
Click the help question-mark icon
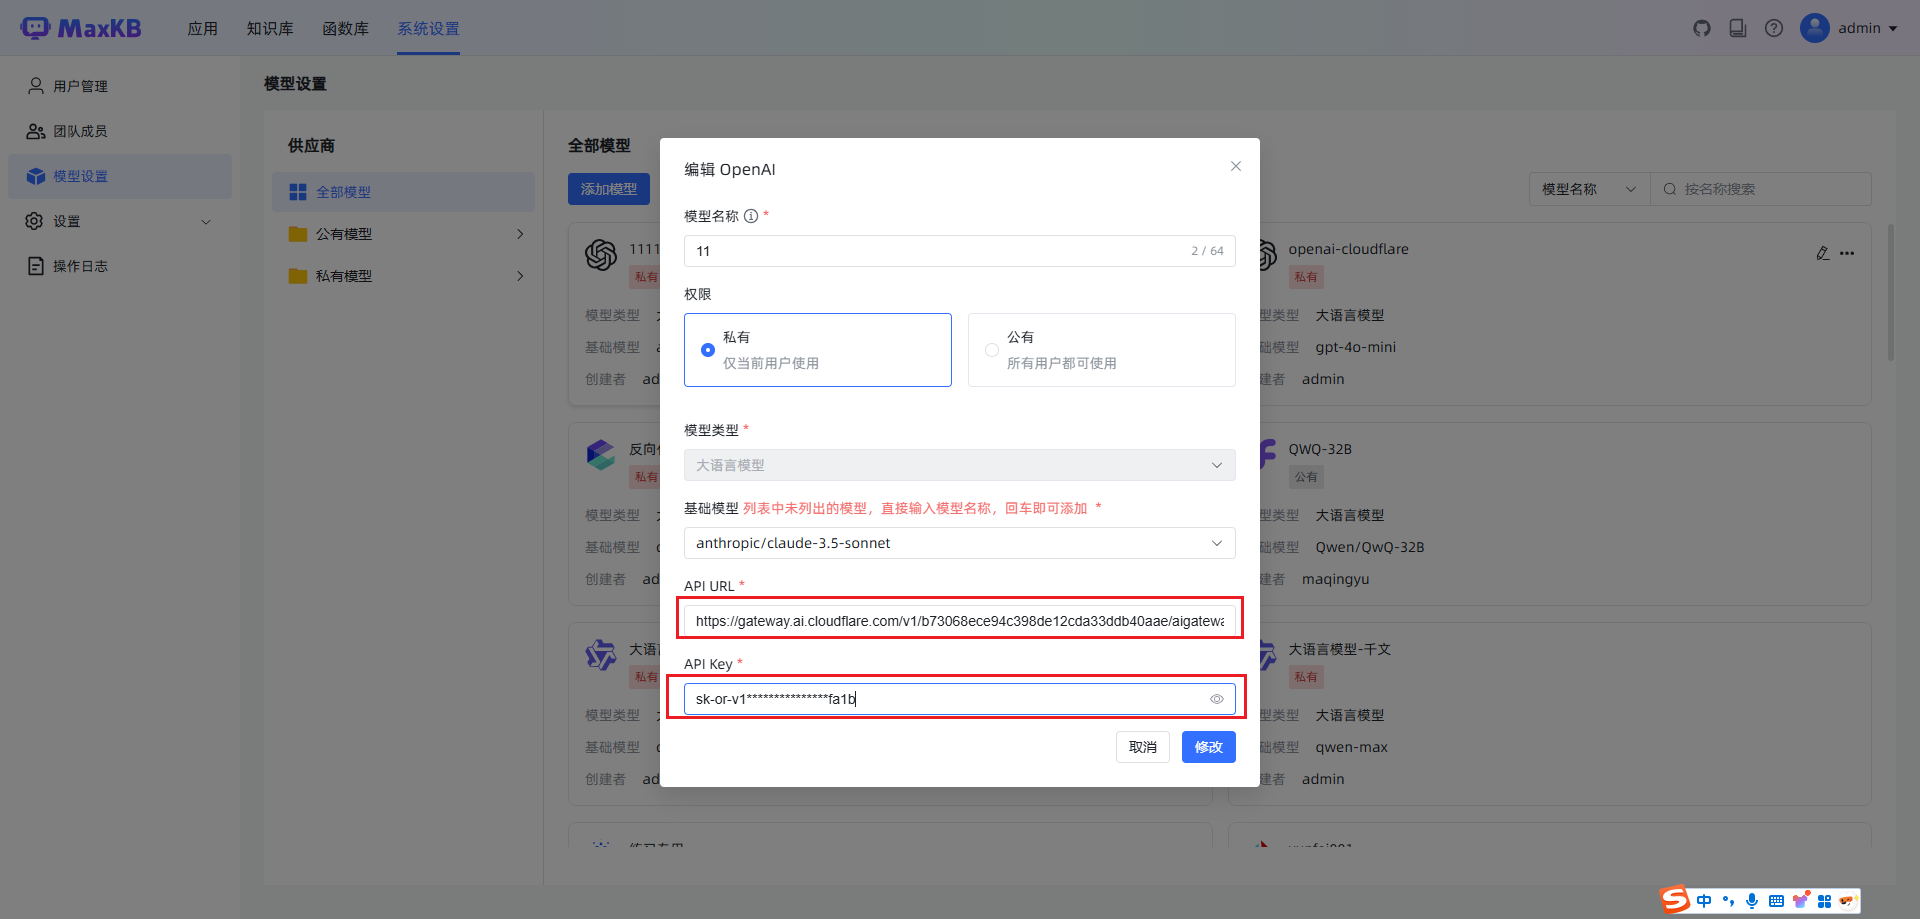pos(1774,28)
